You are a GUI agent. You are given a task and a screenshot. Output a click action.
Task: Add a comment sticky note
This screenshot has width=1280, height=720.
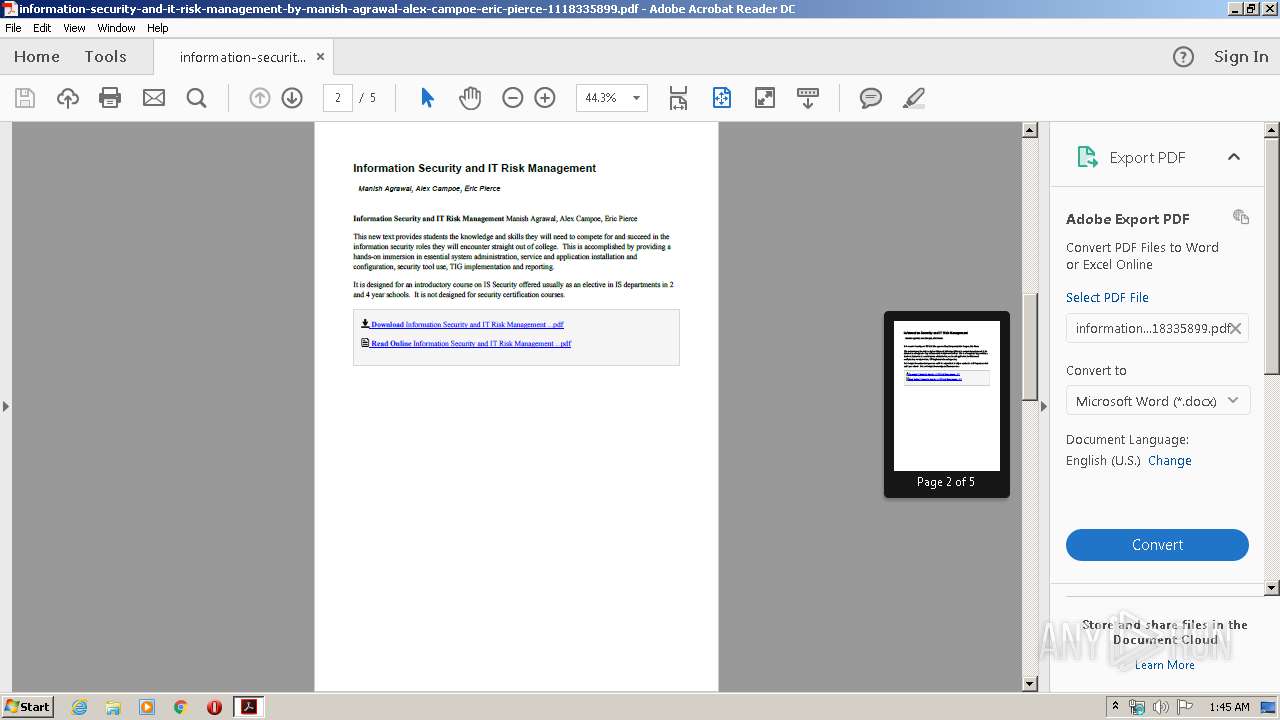pos(871,98)
